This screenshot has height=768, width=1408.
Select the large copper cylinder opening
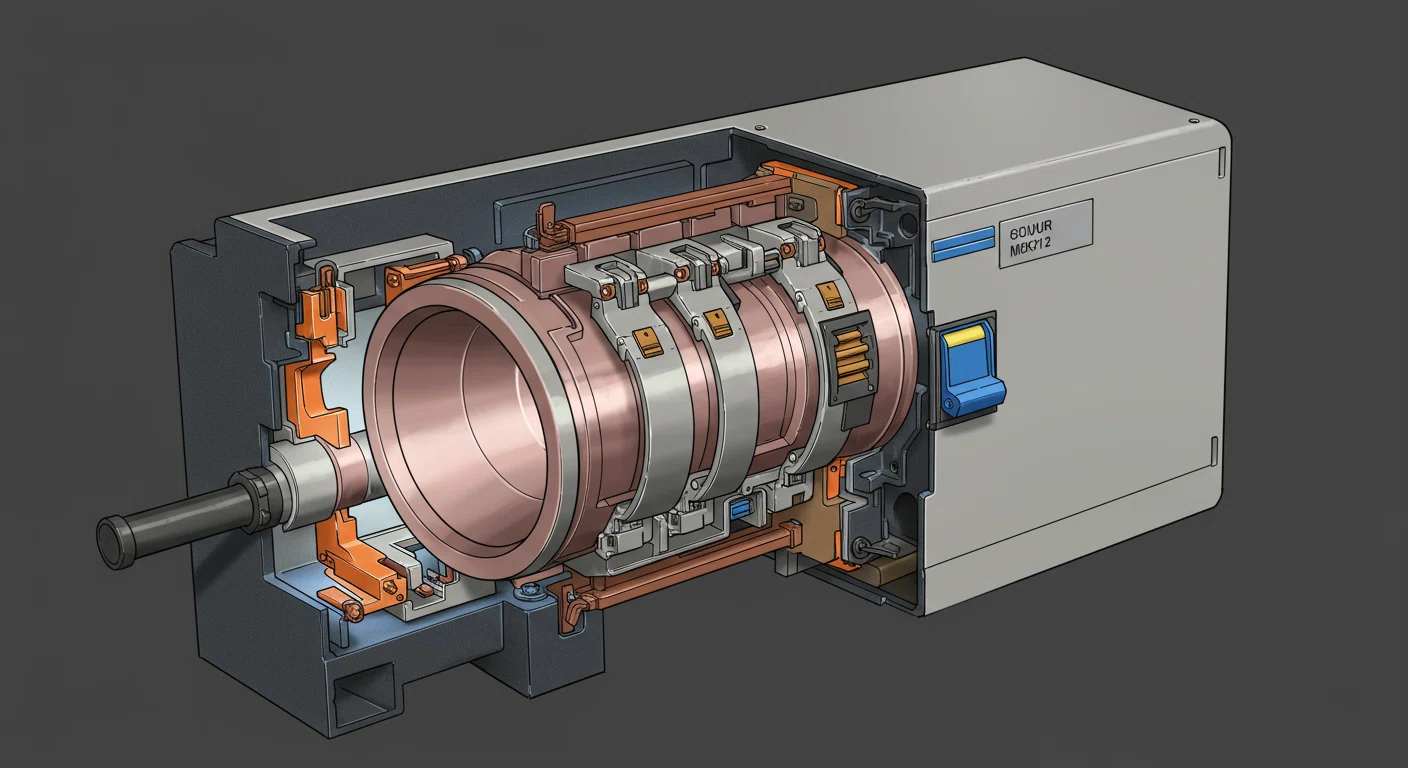pos(470,422)
